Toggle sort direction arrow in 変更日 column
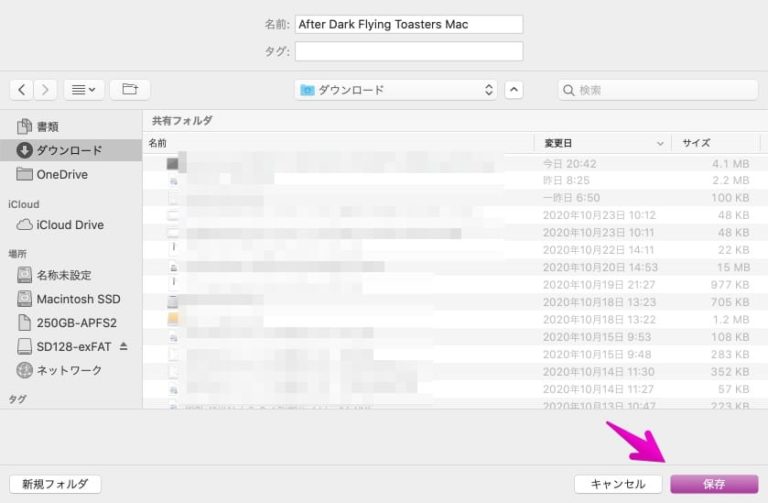Image resolution: width=768 pixels, height=503 pixels. tap(660, 144)
